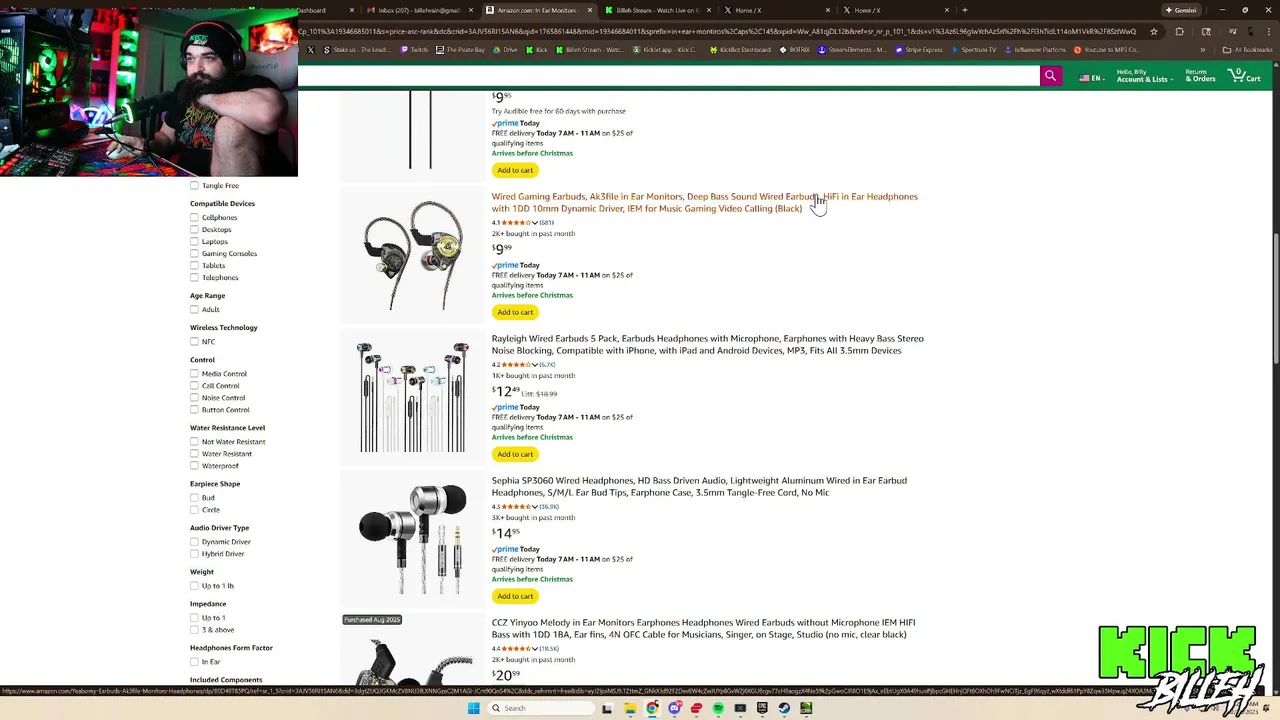Open the EN language dropdown

(1091, 77)
